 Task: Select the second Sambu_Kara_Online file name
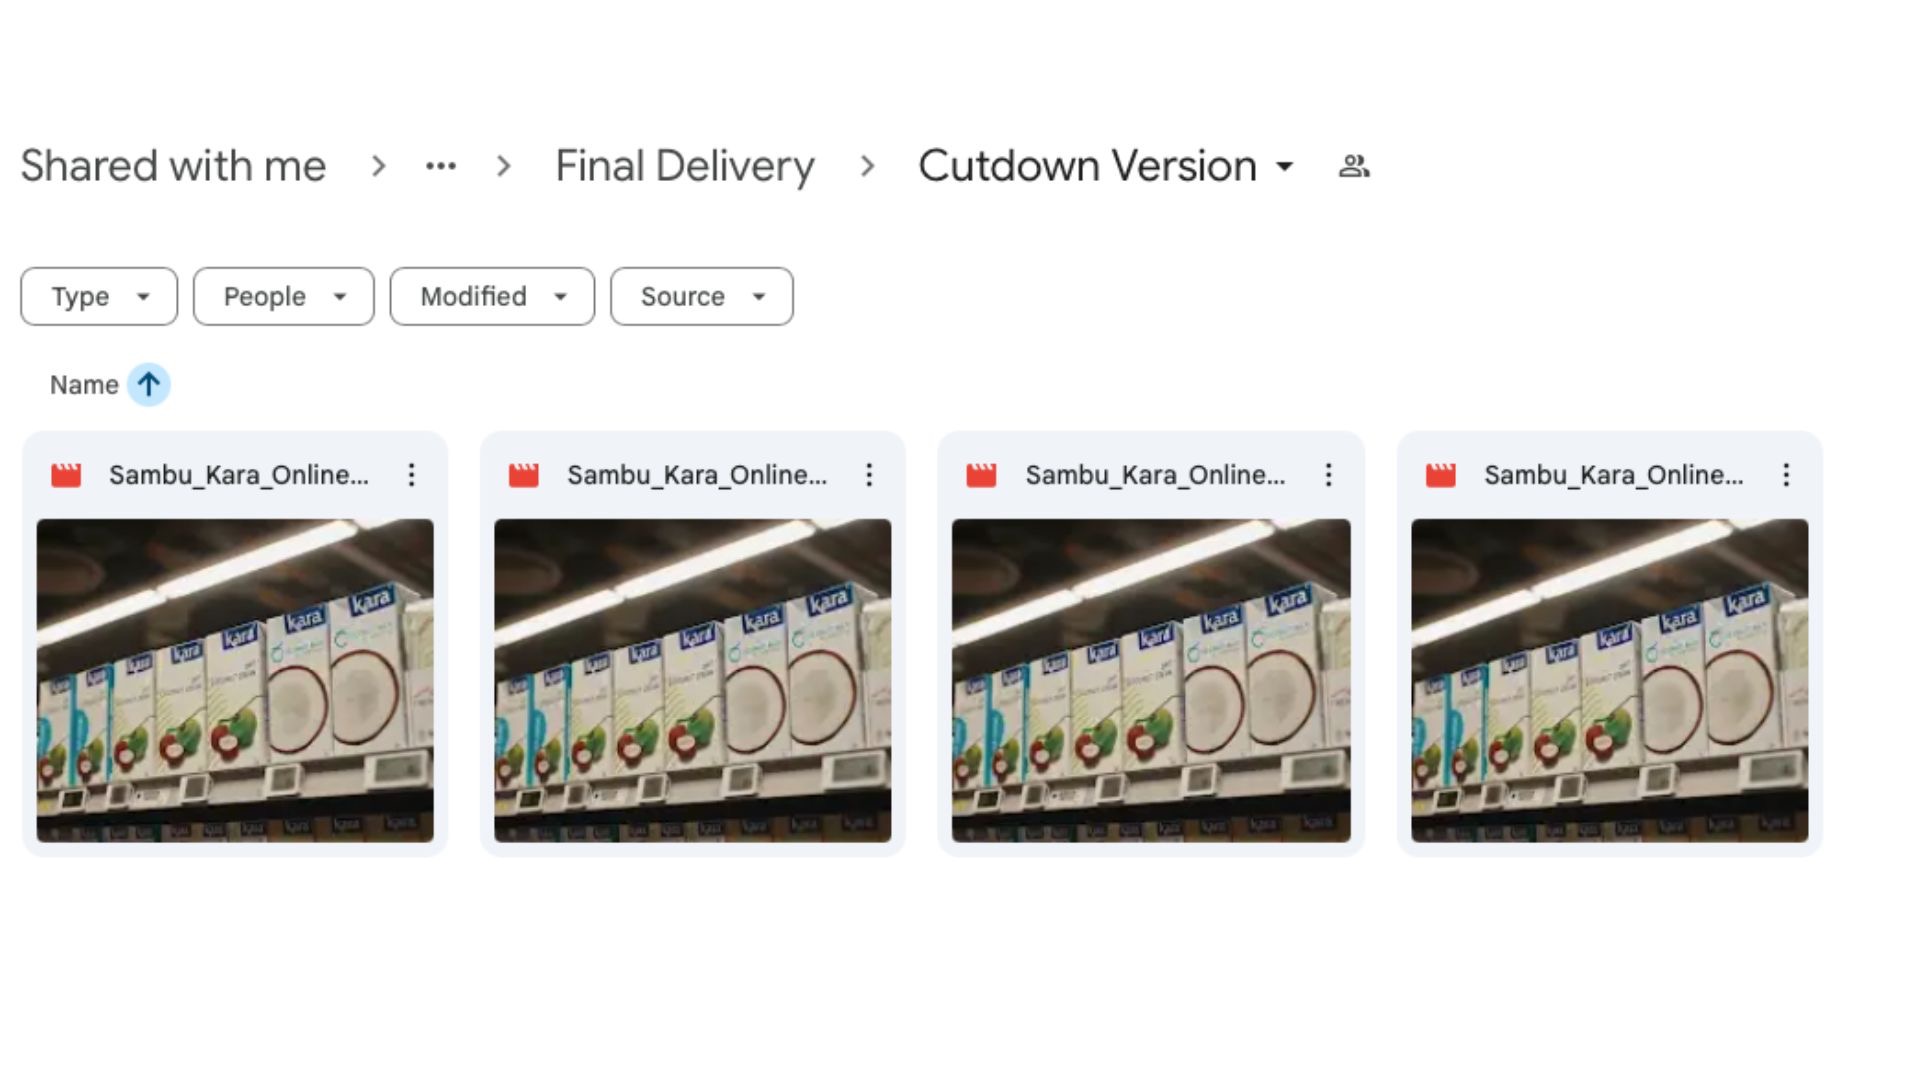[x=697, y=475]
